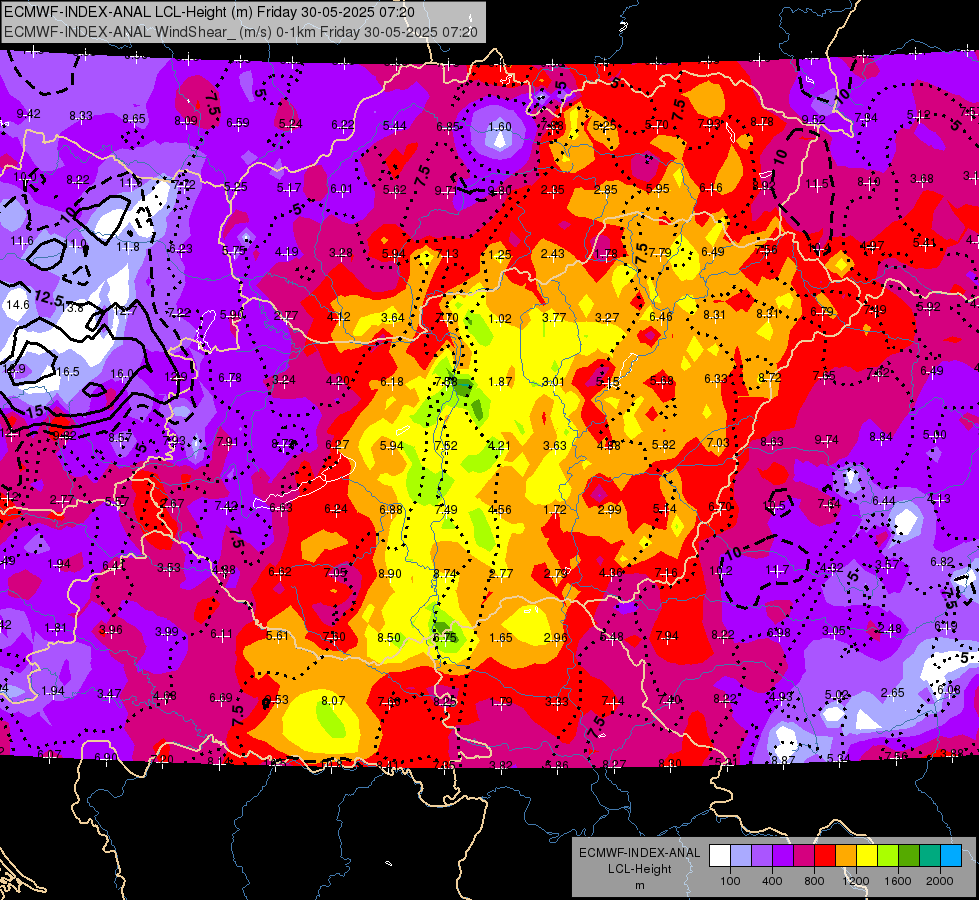The height and width of the screenshot is (900, 979).
Task: Click the shear value 3.77
Action: [x=554, y=318]
